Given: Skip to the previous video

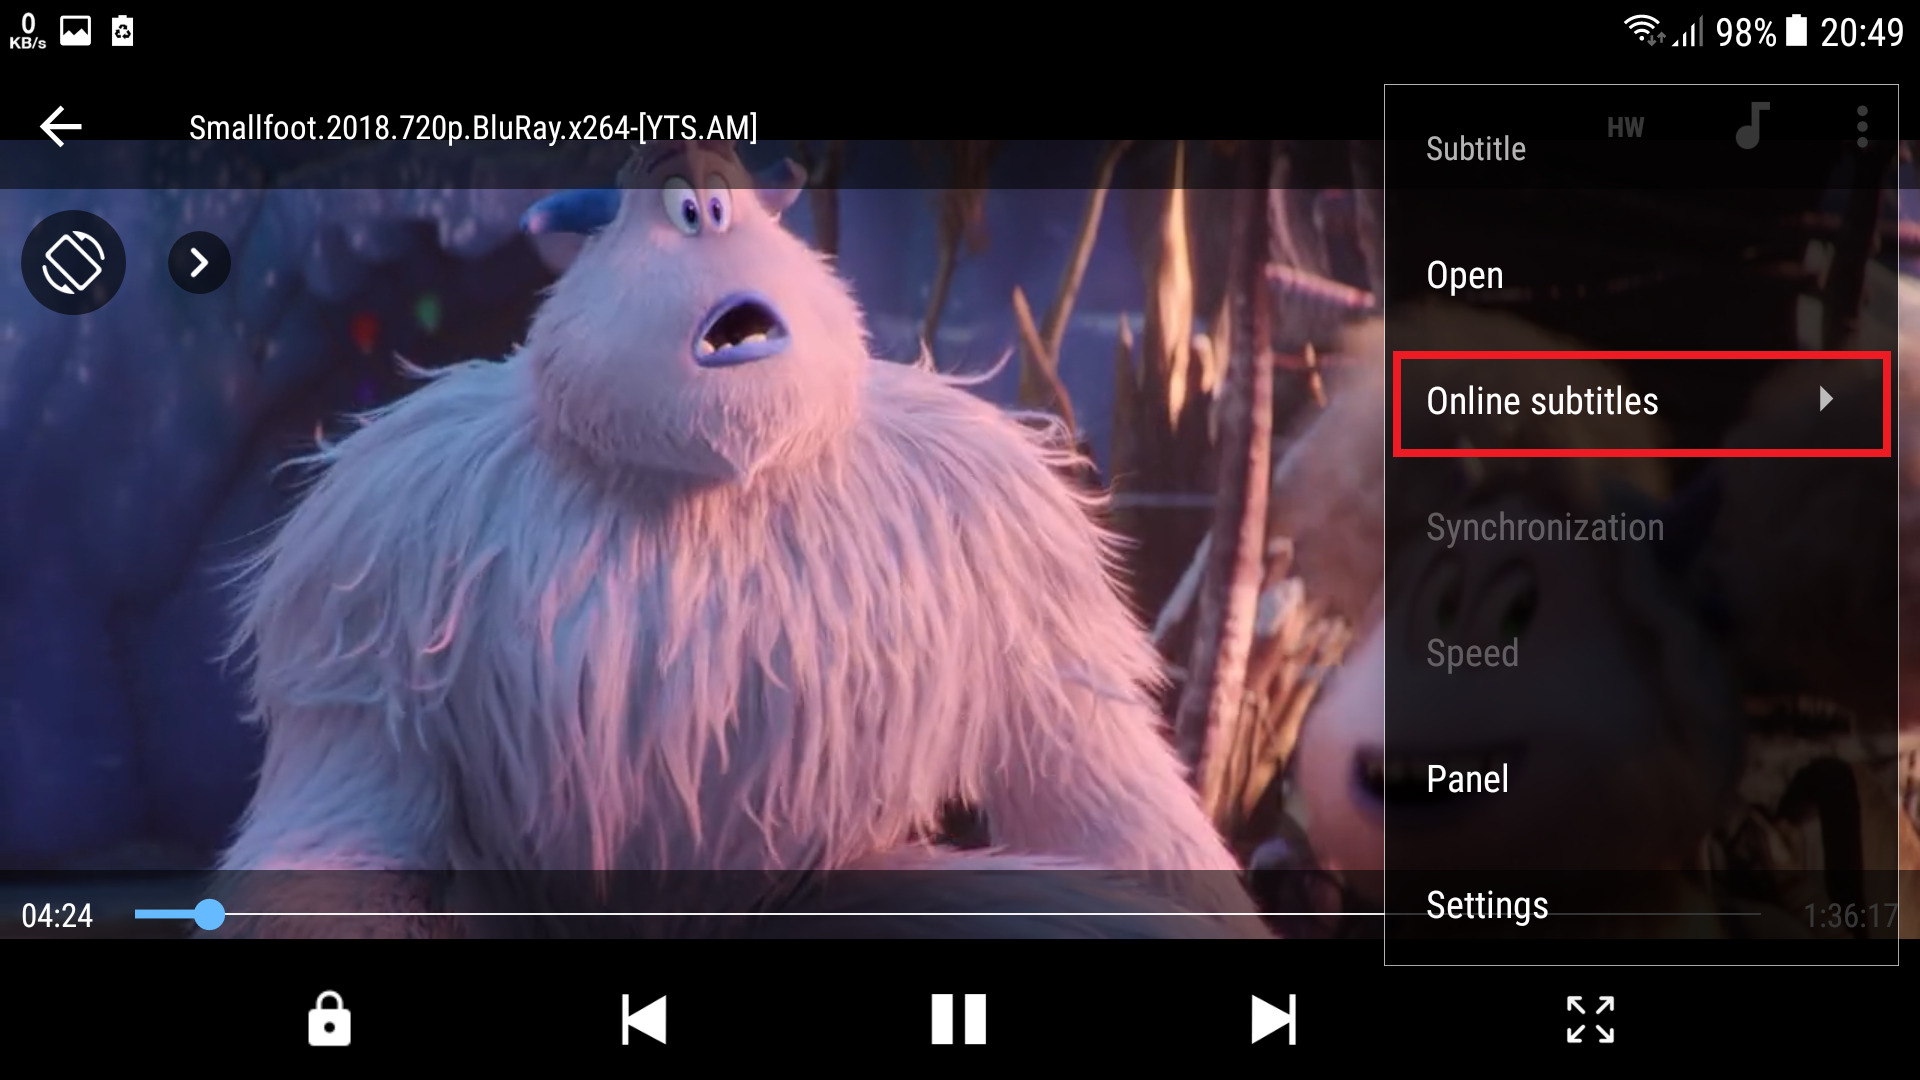Looking at the screenshot, I should [x=644, y=1019].
